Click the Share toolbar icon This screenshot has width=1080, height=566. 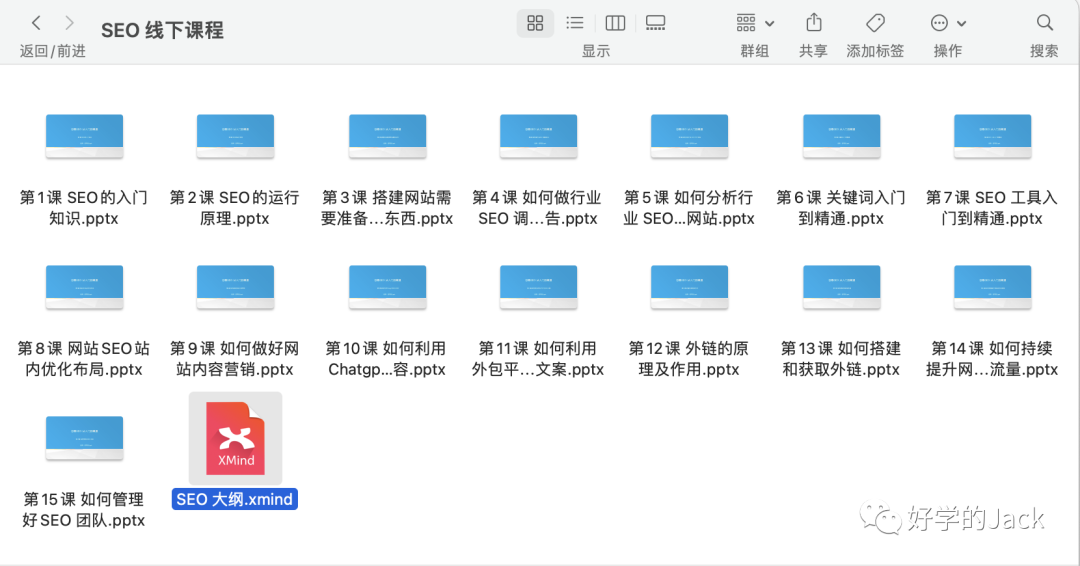click(x=813, y=23)
